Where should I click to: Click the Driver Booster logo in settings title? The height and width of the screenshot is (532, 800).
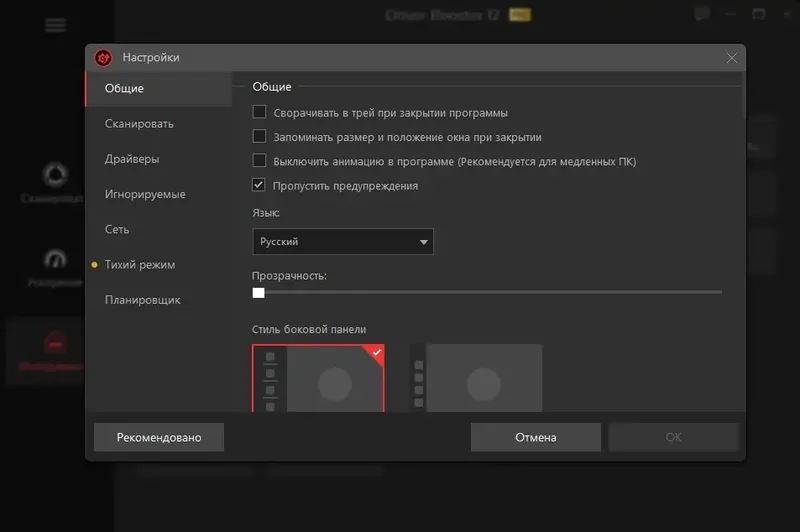pyautogui.click(x=103, y=58)
